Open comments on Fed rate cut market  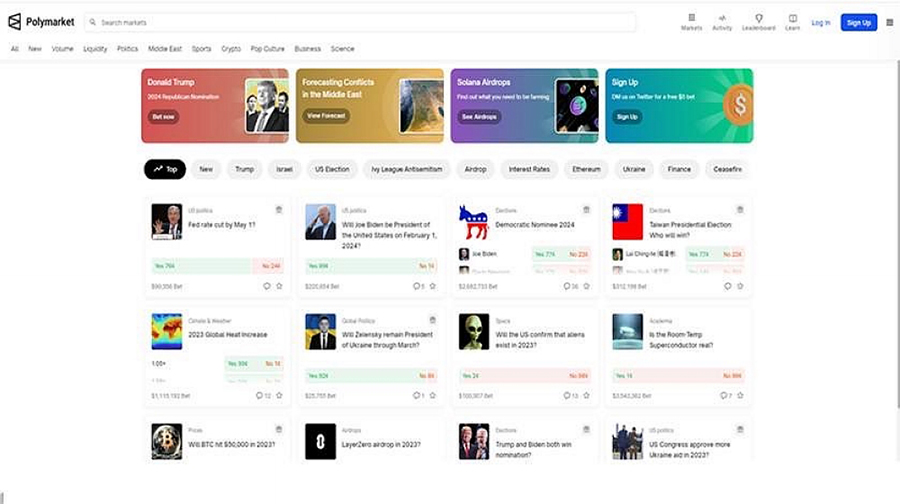pyautogui.click(x=267, y=286)
